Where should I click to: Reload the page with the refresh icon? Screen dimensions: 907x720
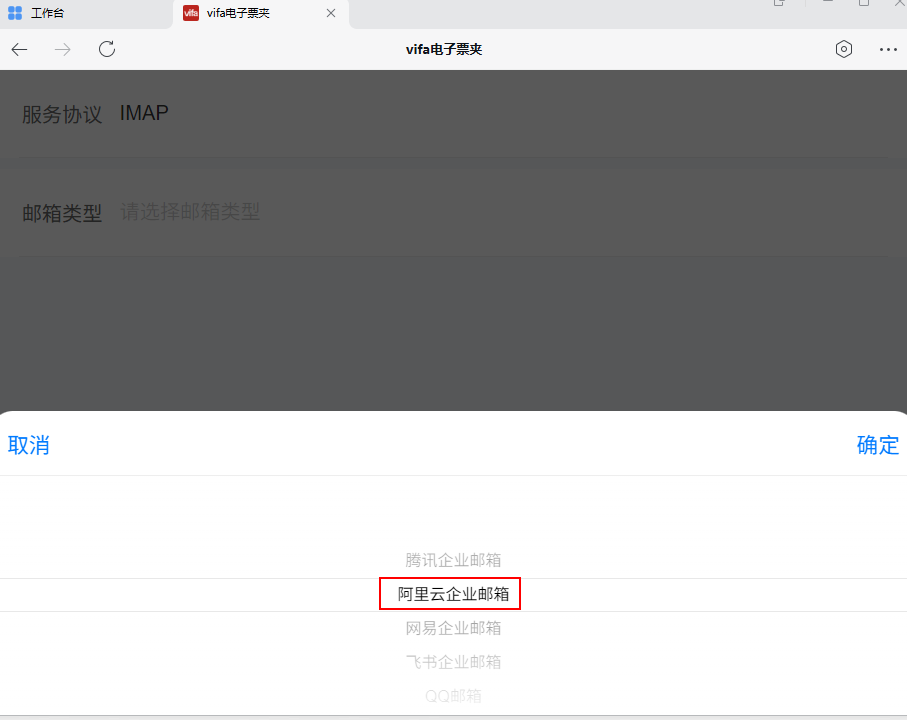(107, 50)
